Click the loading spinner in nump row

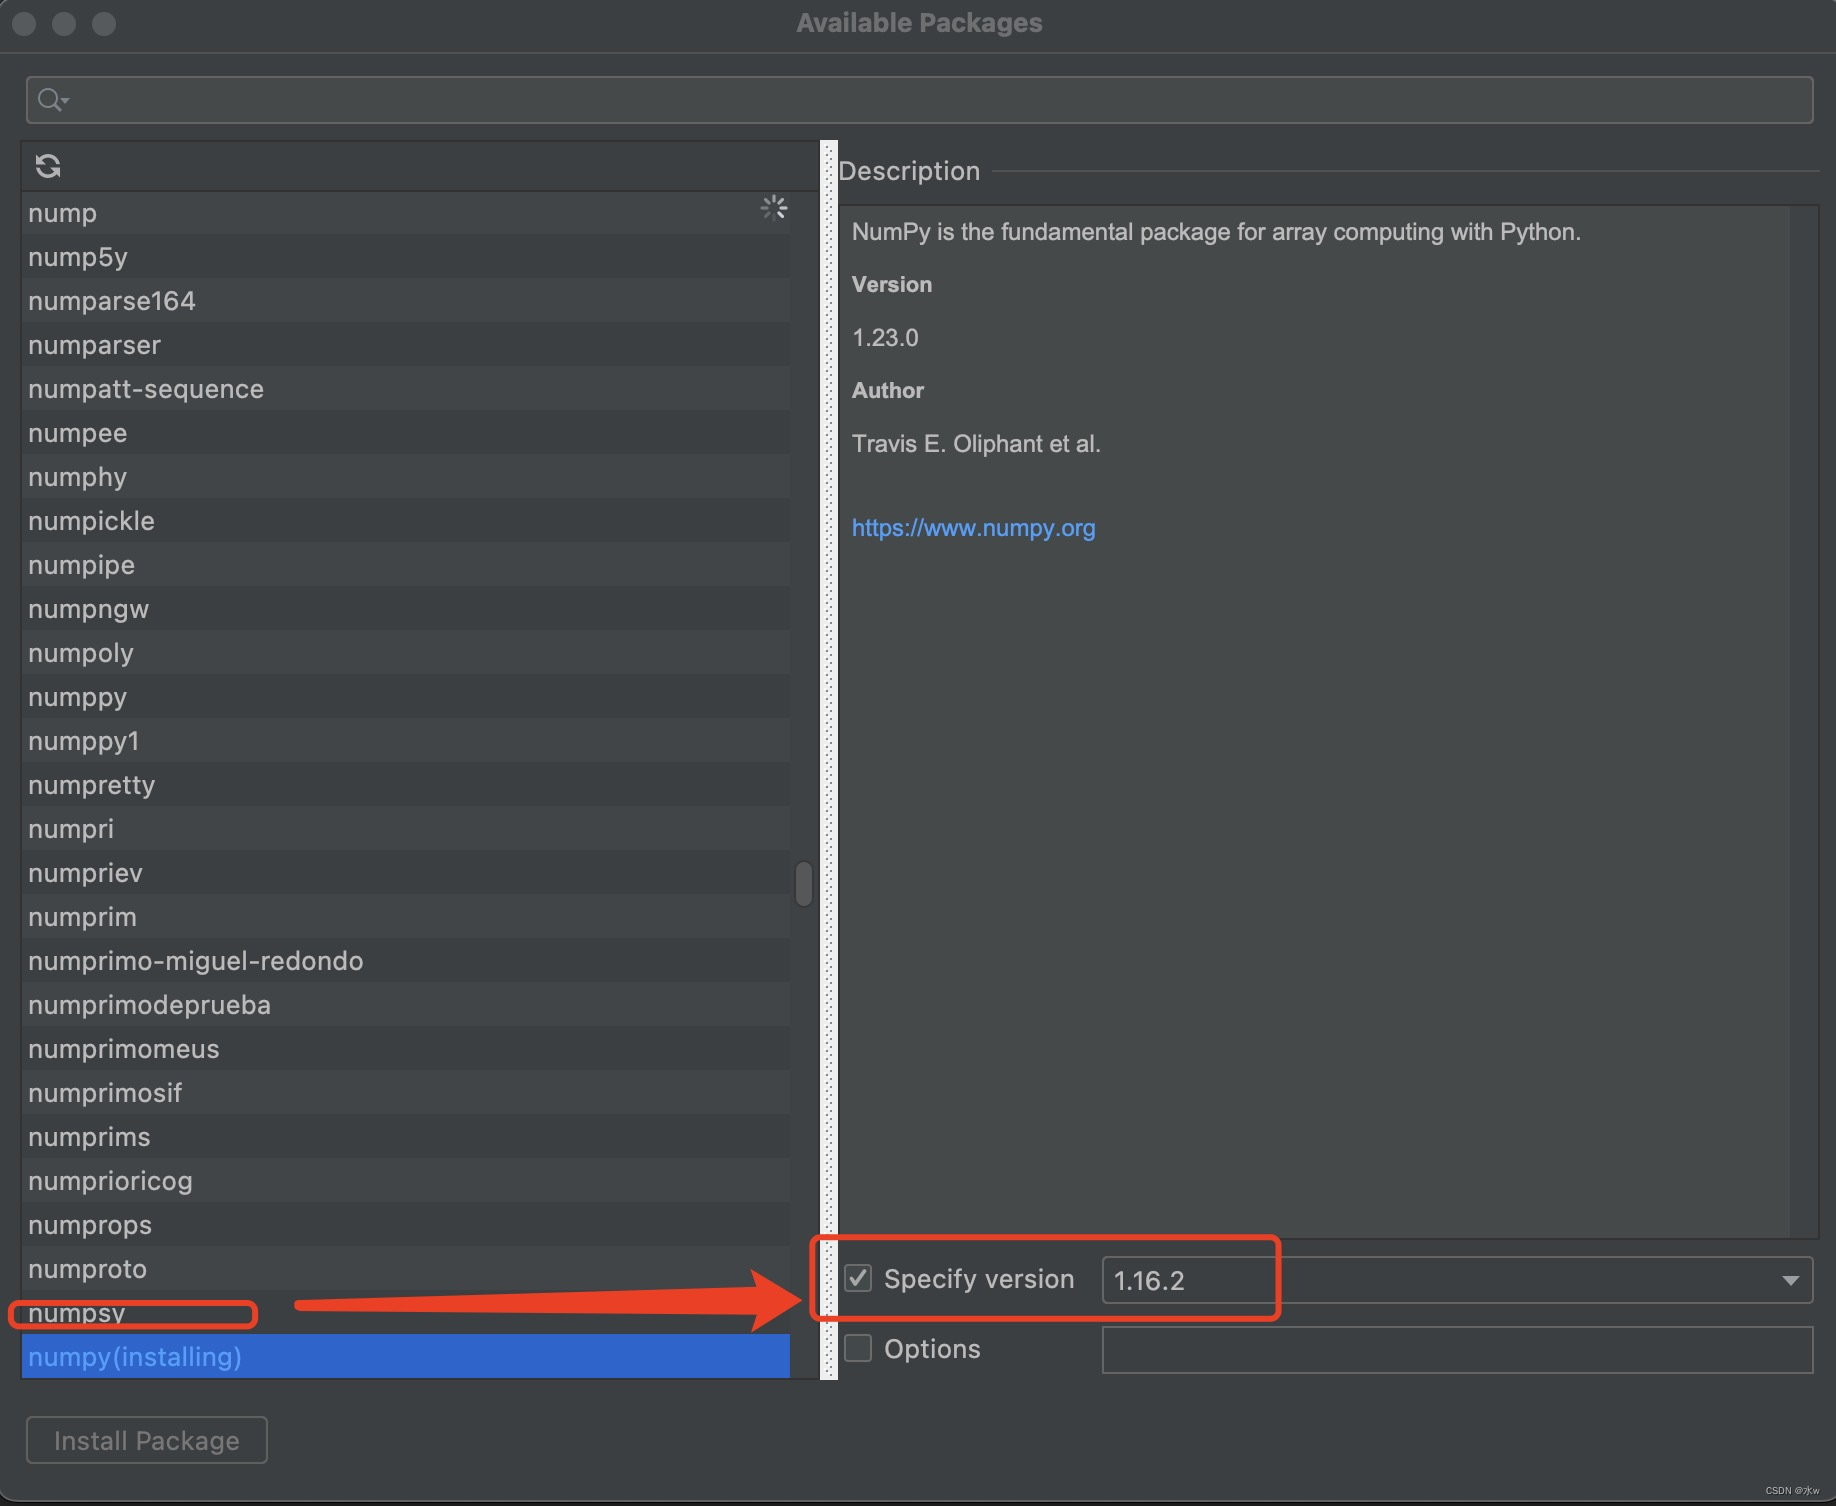[x=774, y=208]
